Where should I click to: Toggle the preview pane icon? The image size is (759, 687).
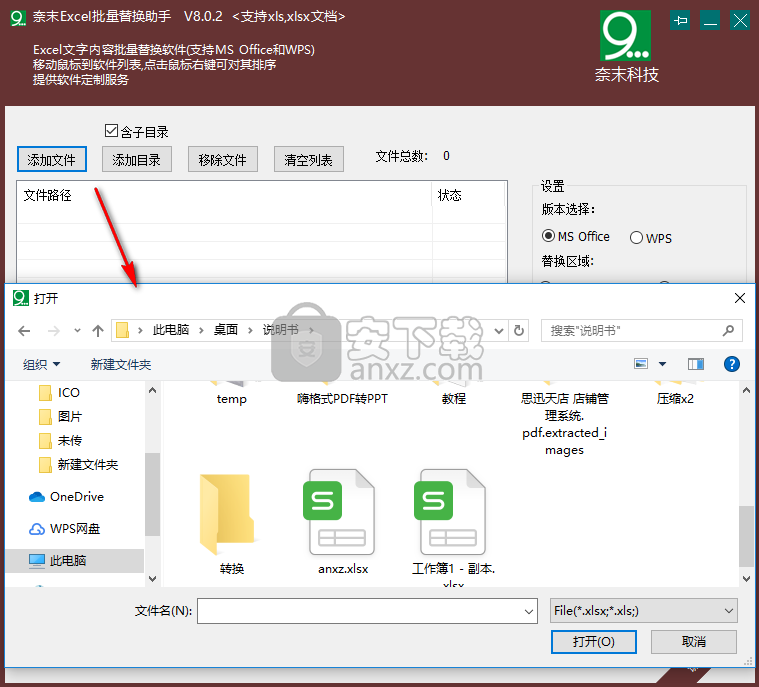(696, 364)
